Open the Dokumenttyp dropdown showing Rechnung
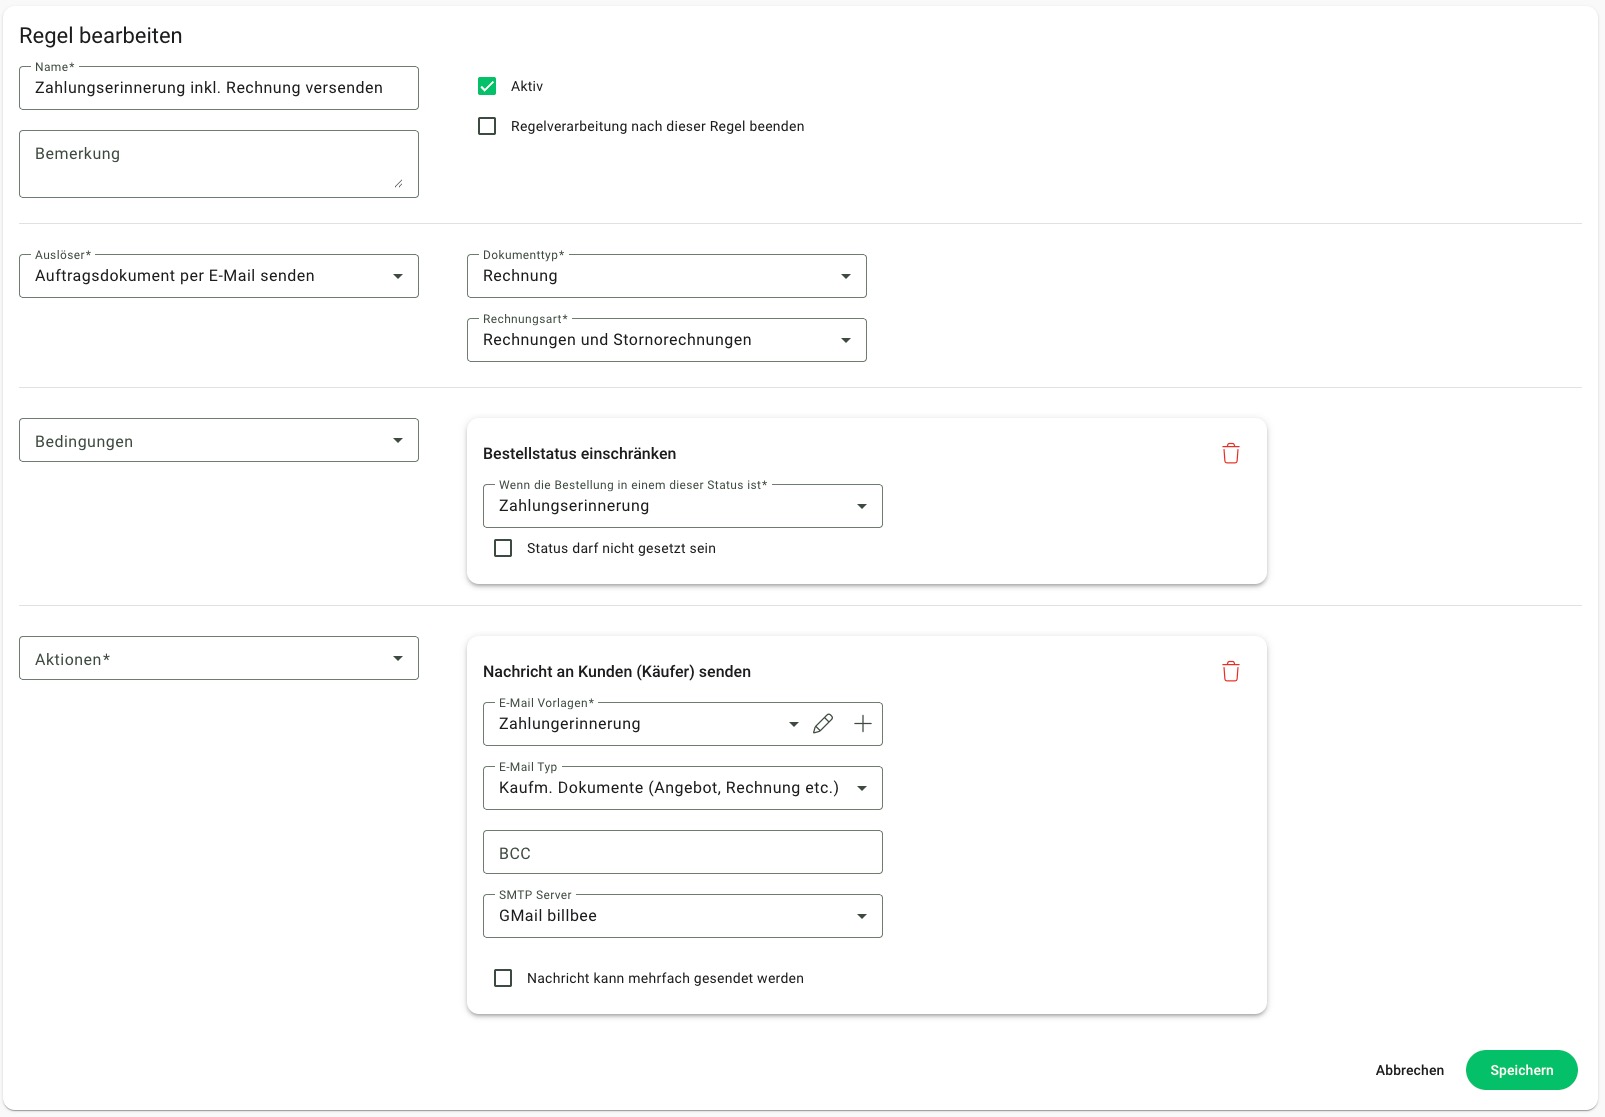1605x1117 pixels. pos(667,276)
